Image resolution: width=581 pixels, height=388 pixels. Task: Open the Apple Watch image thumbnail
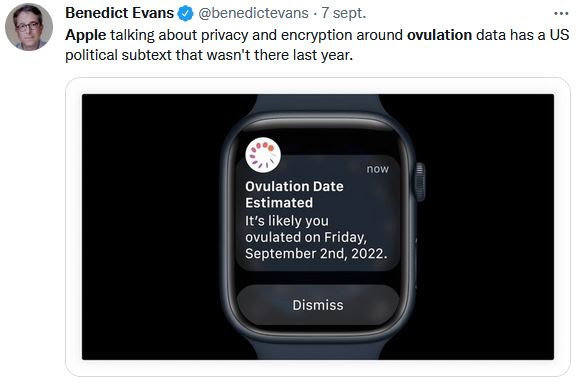(318, 227)
